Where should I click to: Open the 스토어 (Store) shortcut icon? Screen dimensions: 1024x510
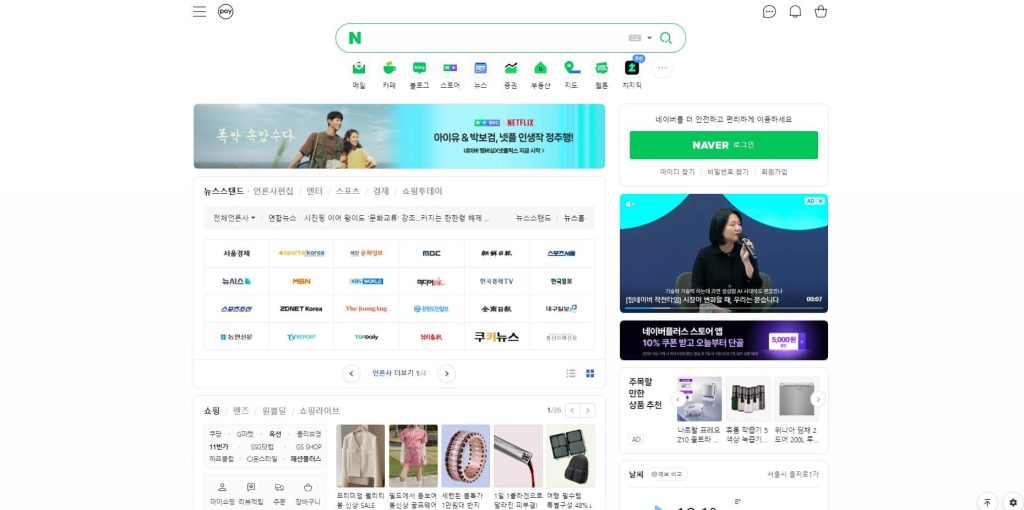450,68
